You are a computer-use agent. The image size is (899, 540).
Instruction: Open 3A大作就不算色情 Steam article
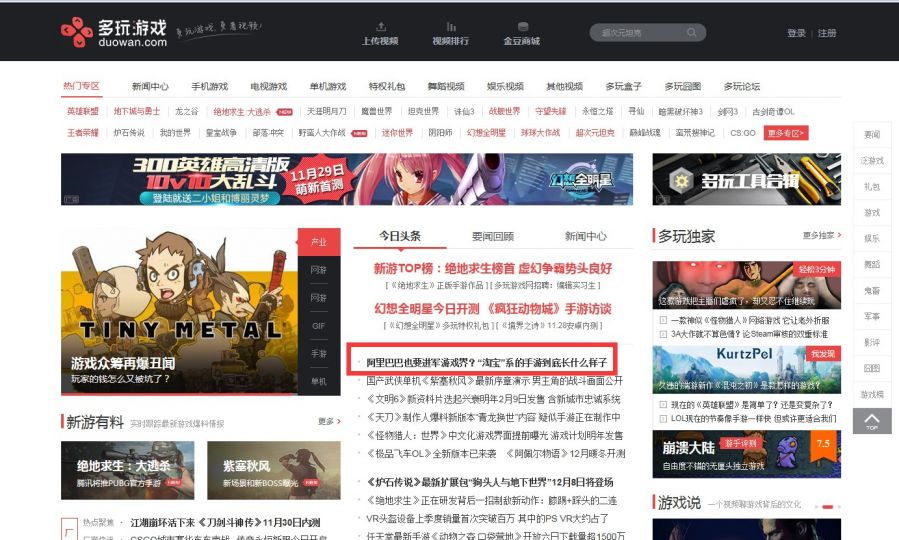[749, 334]
